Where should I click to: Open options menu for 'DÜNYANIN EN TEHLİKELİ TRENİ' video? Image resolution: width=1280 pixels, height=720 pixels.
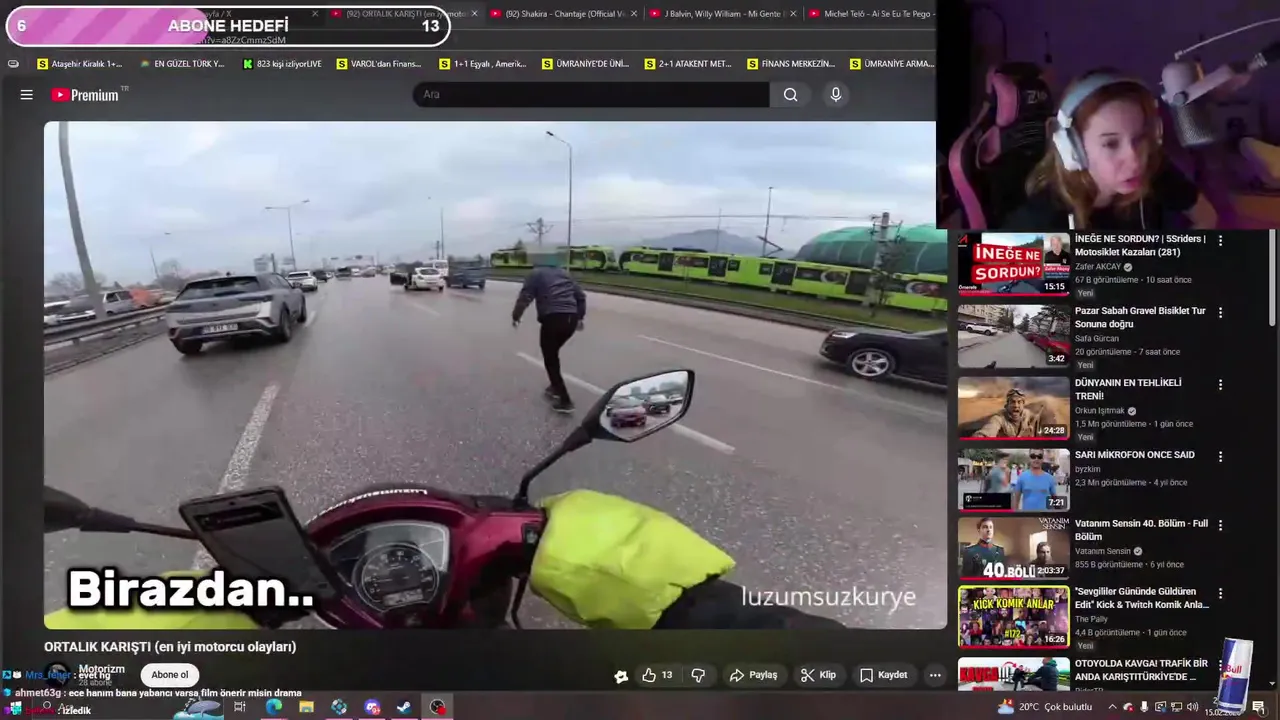click(1220, 384)
